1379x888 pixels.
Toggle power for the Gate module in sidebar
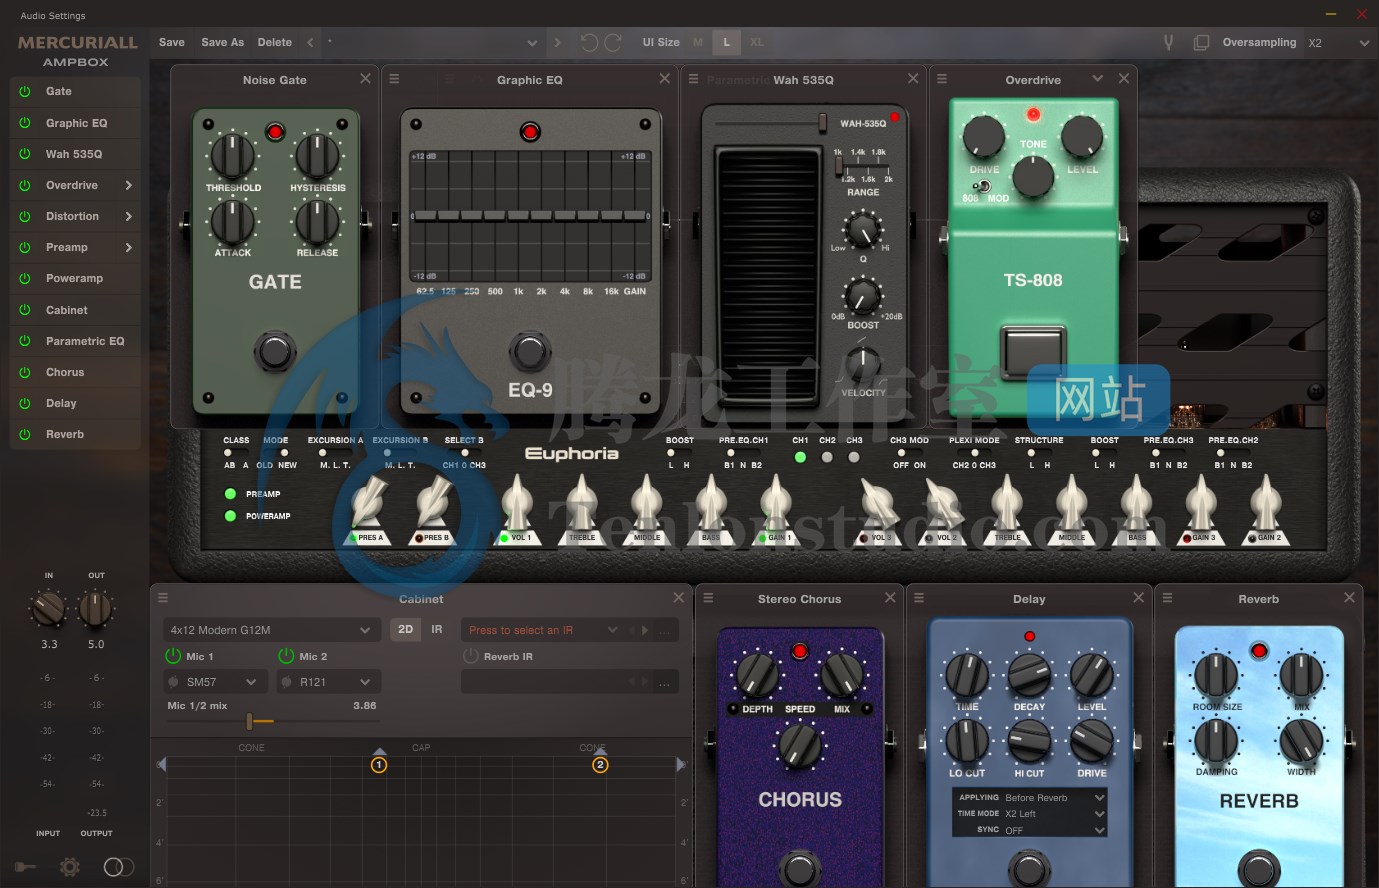pos(25,91)
